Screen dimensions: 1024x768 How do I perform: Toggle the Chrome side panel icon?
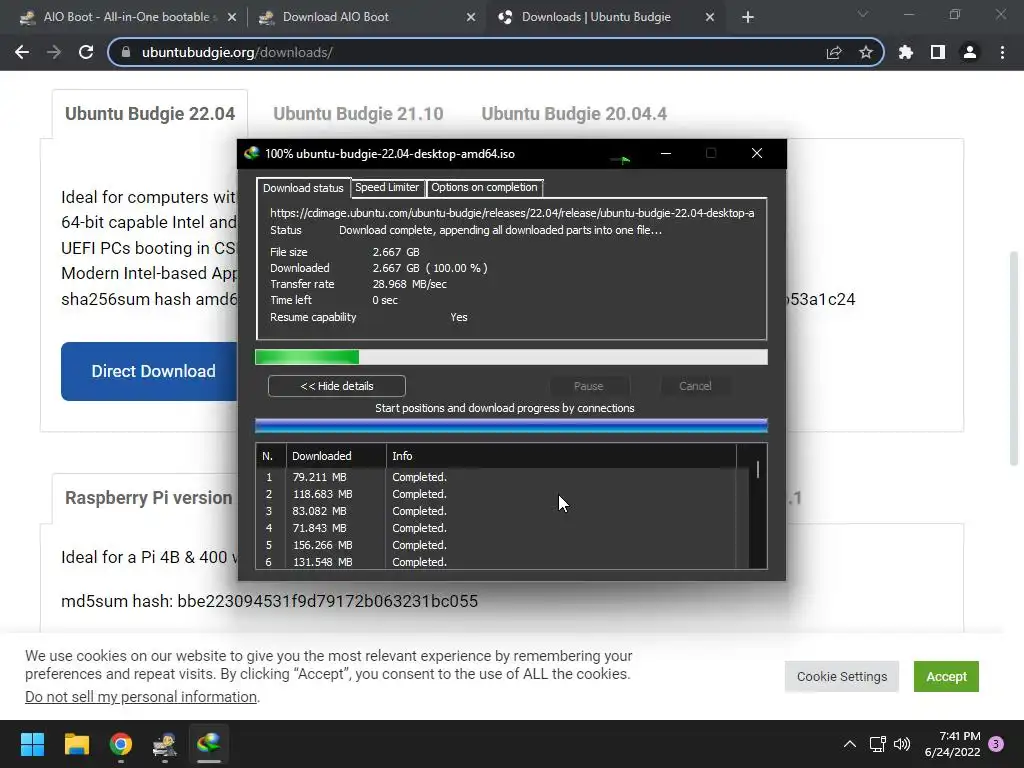[x=938, y=52]
